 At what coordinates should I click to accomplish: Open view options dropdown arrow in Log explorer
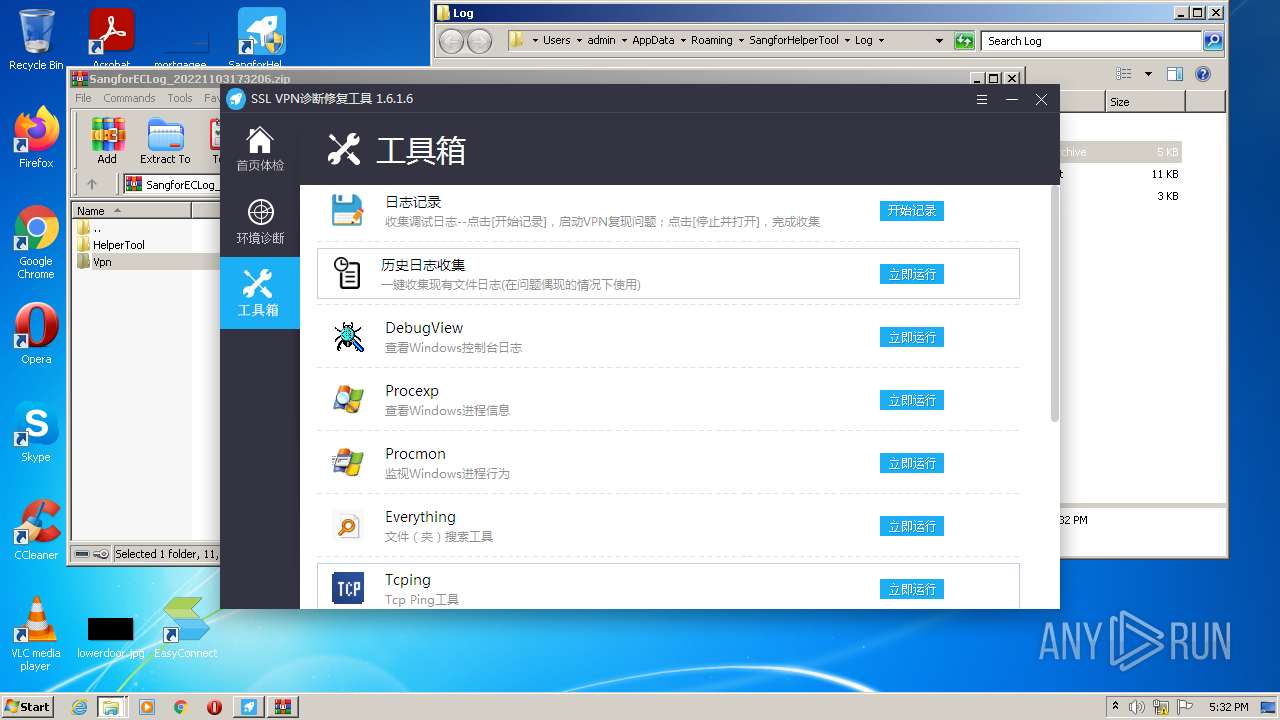pyautogui.click(x=1148, y=74)
